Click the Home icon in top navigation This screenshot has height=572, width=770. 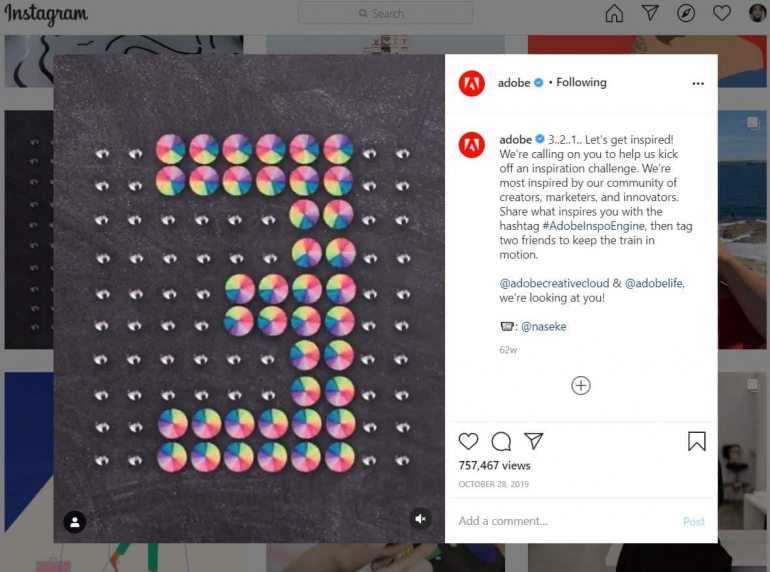614,13
